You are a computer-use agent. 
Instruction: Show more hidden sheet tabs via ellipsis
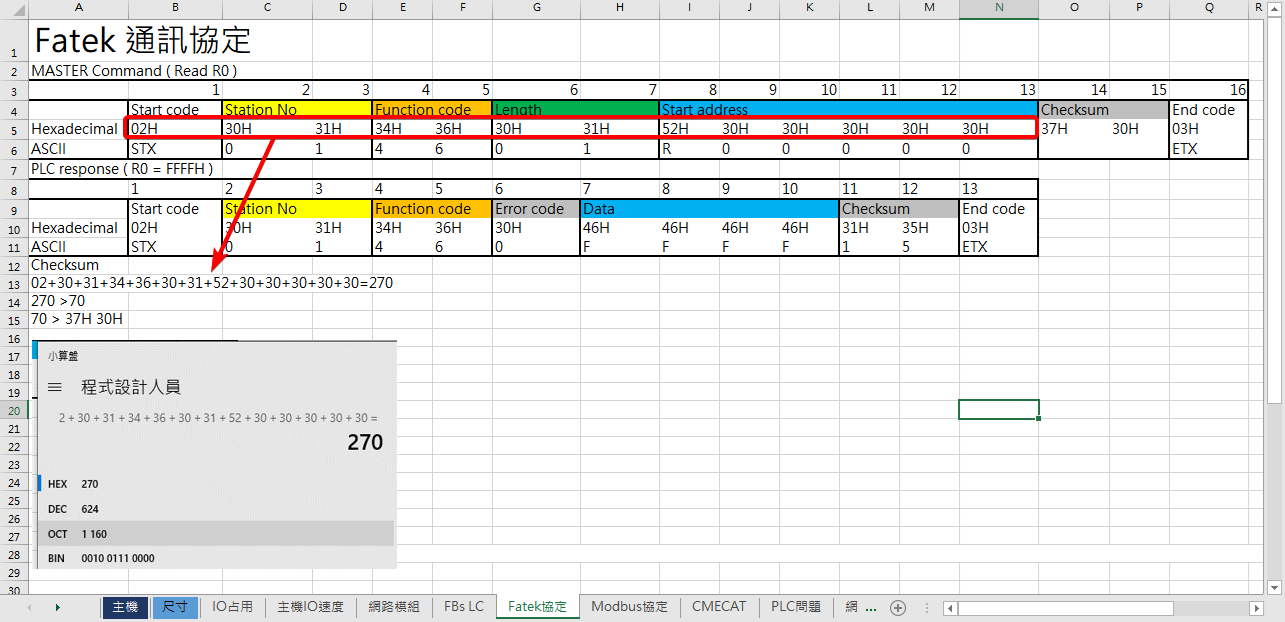[869, 607]
